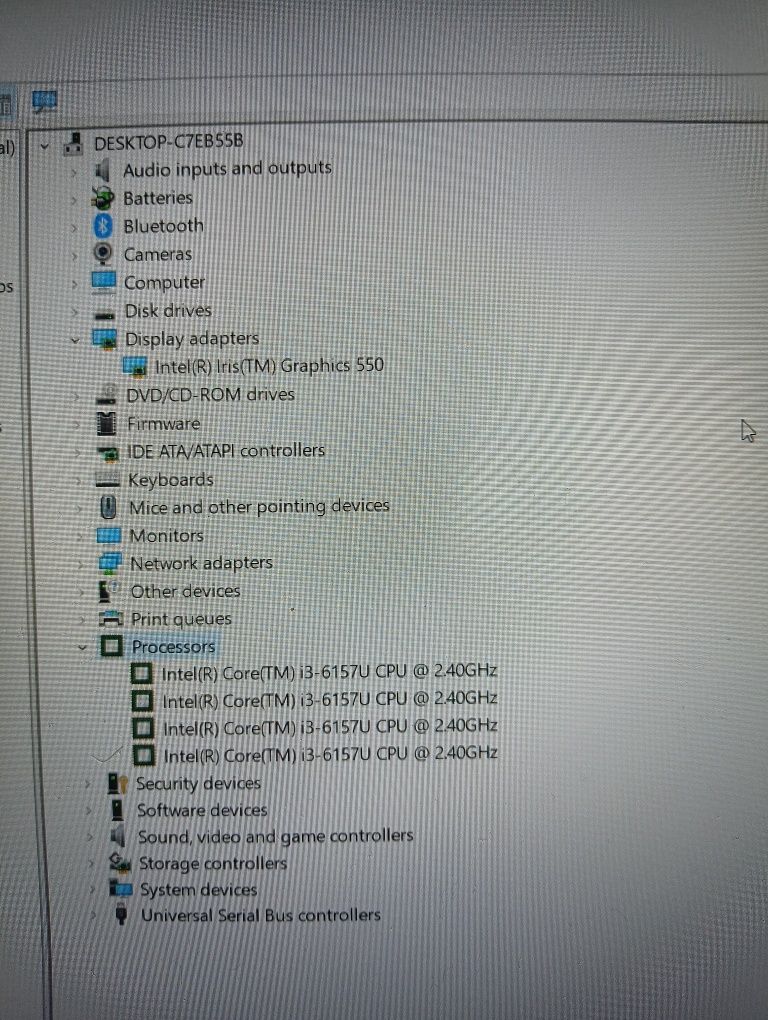Expand the Sound, video and game controllers arrow
The width and height of the screenshot is (768, 1020).
[89, 837]
